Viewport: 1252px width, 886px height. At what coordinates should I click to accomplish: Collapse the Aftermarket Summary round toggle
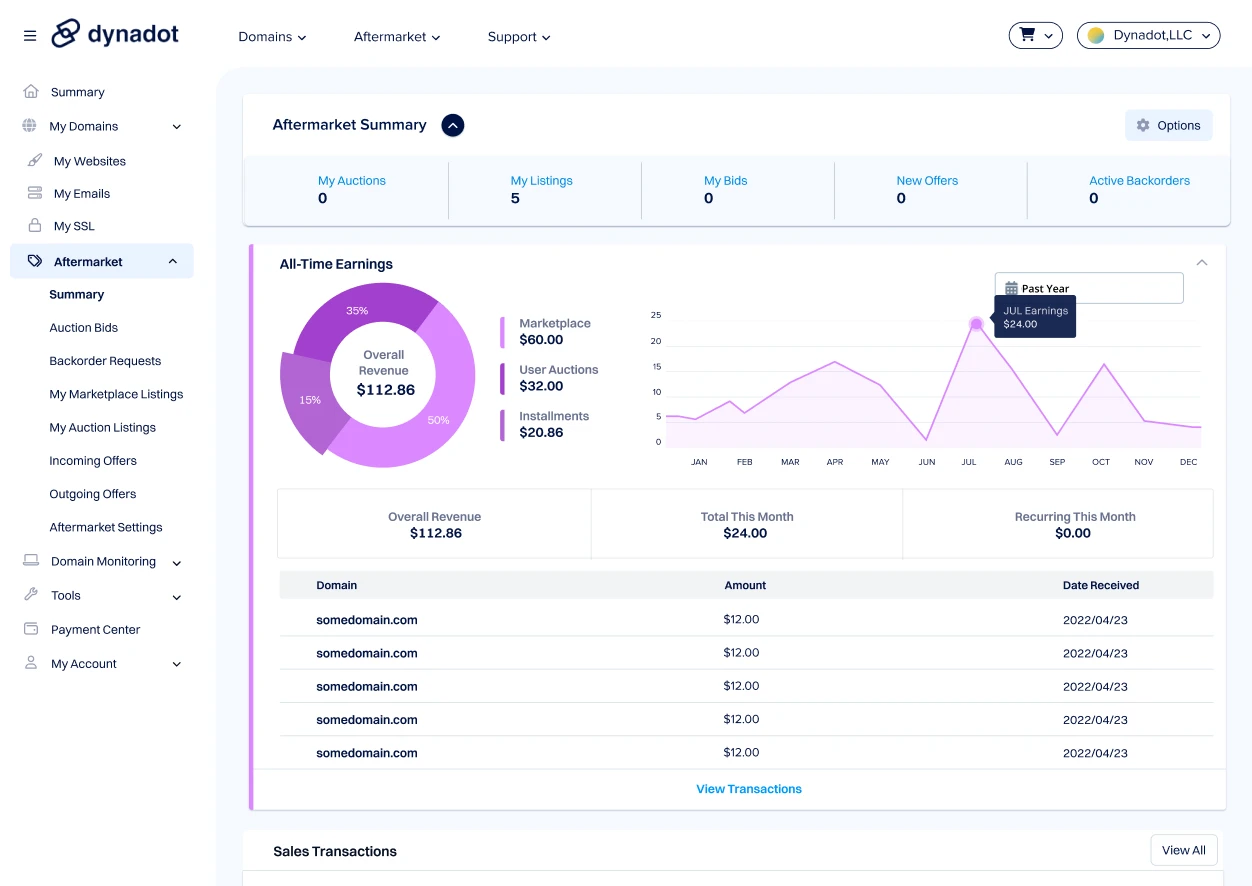click(453, 125)
